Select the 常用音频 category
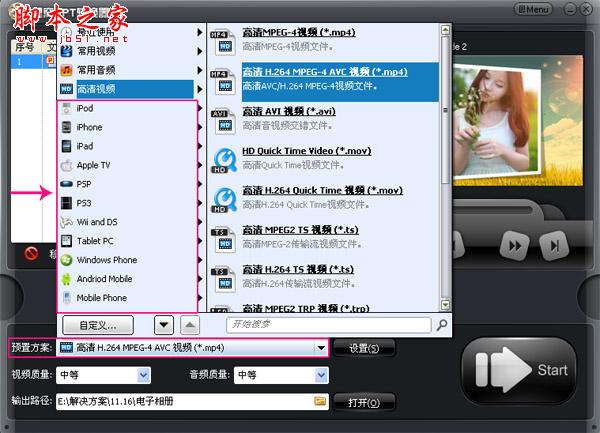Screen dimensions: 600x433 click(126, 70)
